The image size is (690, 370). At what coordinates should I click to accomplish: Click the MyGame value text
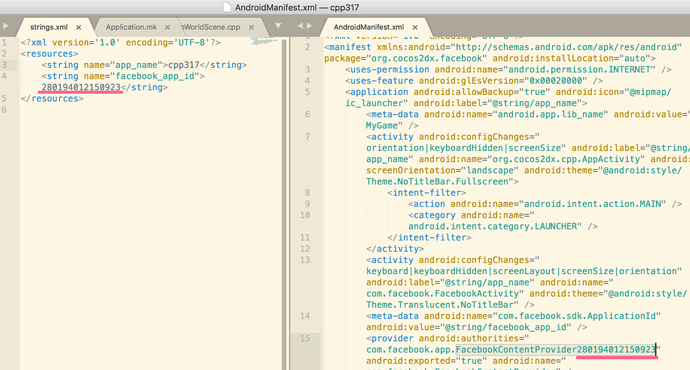(x=382, y=126)
